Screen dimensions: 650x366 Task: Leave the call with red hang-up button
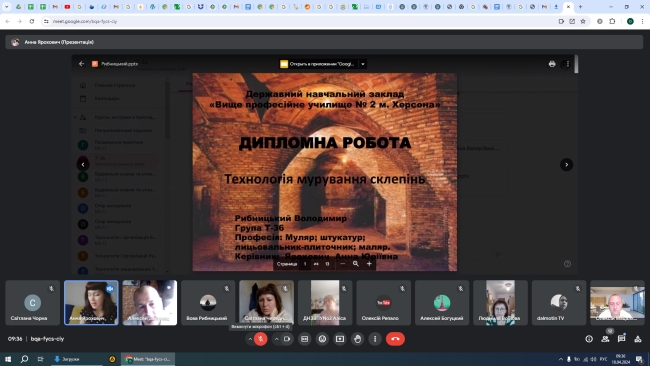click(395, 339)
